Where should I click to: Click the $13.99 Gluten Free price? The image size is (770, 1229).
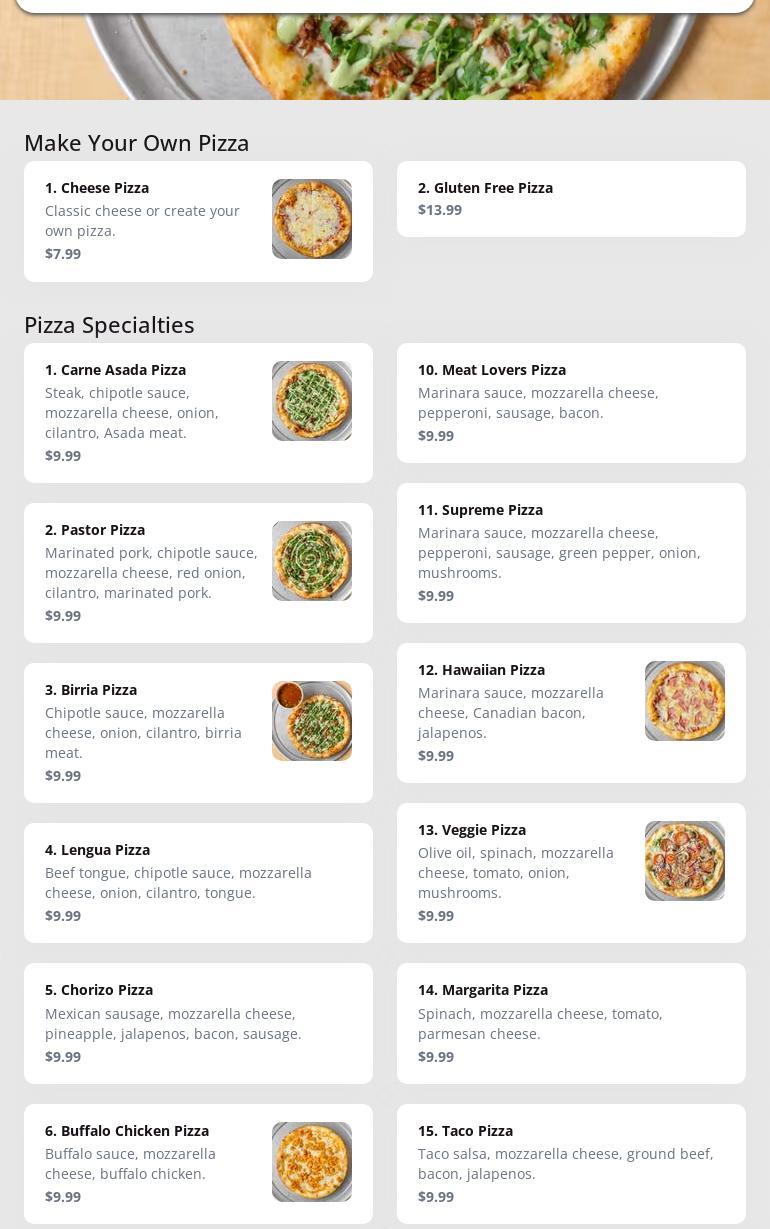point(440,210)
